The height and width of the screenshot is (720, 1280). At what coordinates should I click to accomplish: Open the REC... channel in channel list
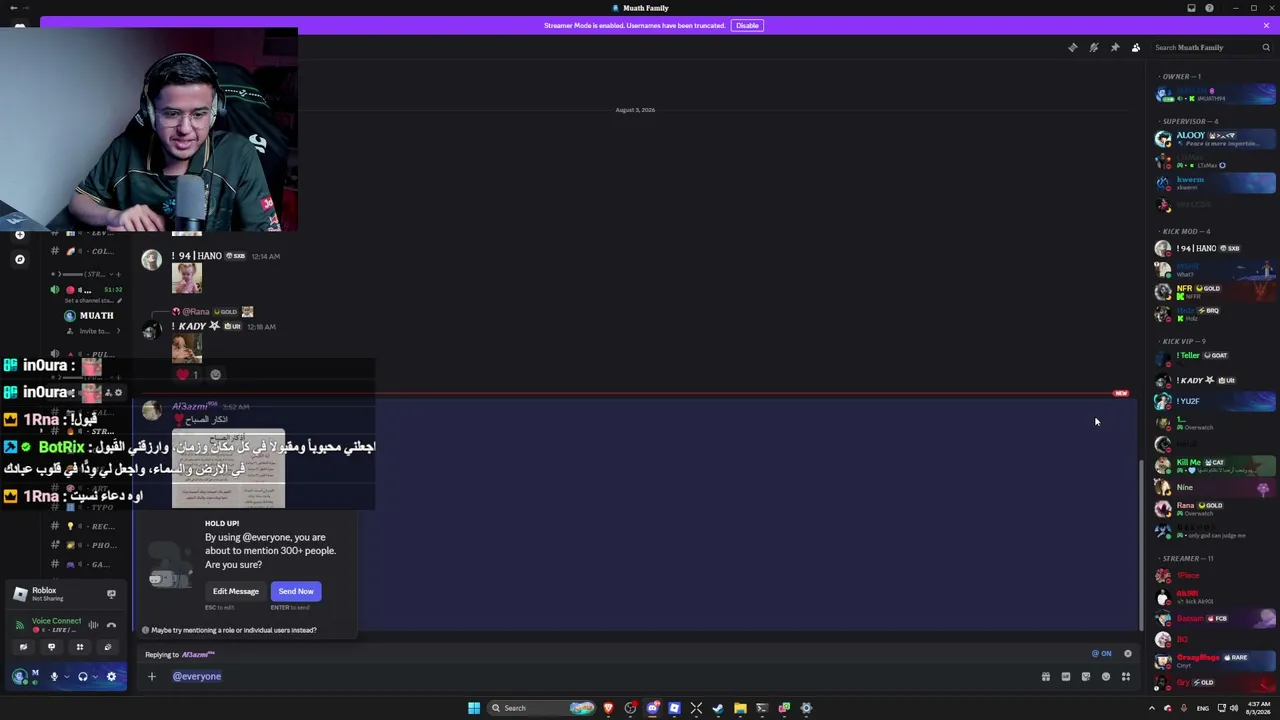(88, 526)
